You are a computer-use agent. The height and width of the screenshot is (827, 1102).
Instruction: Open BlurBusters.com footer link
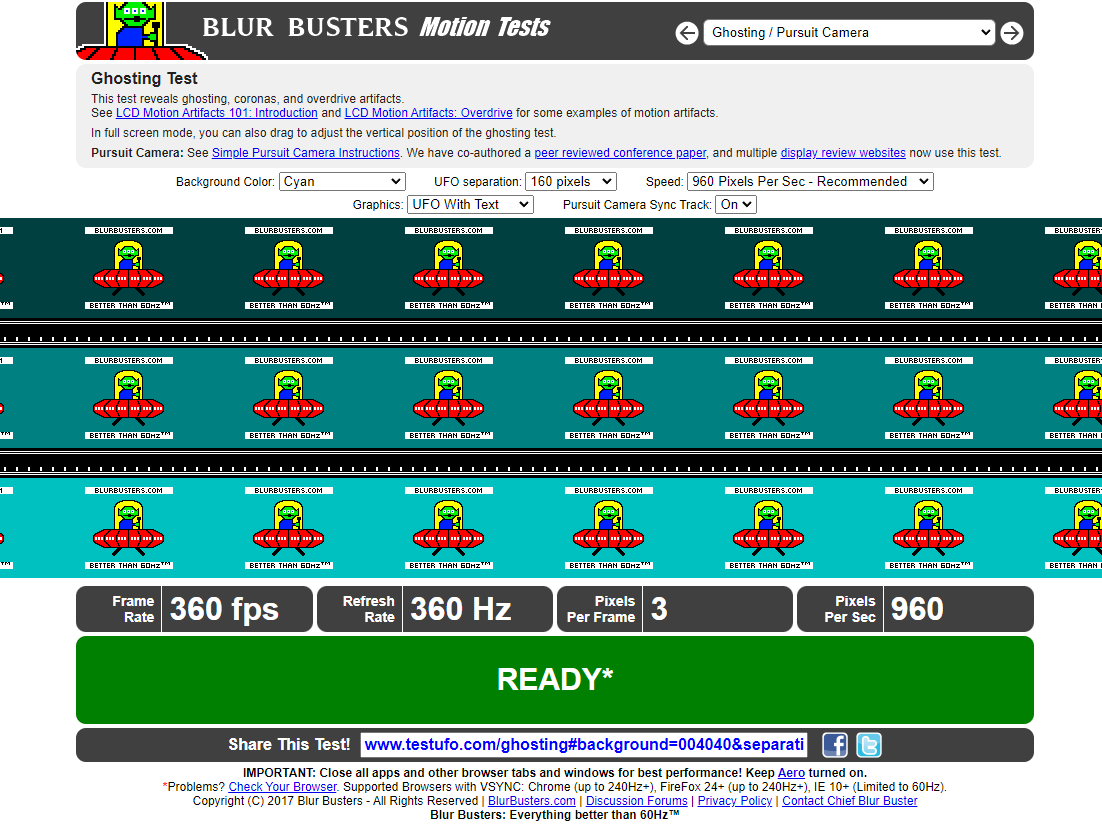click(x=531, y=801)
